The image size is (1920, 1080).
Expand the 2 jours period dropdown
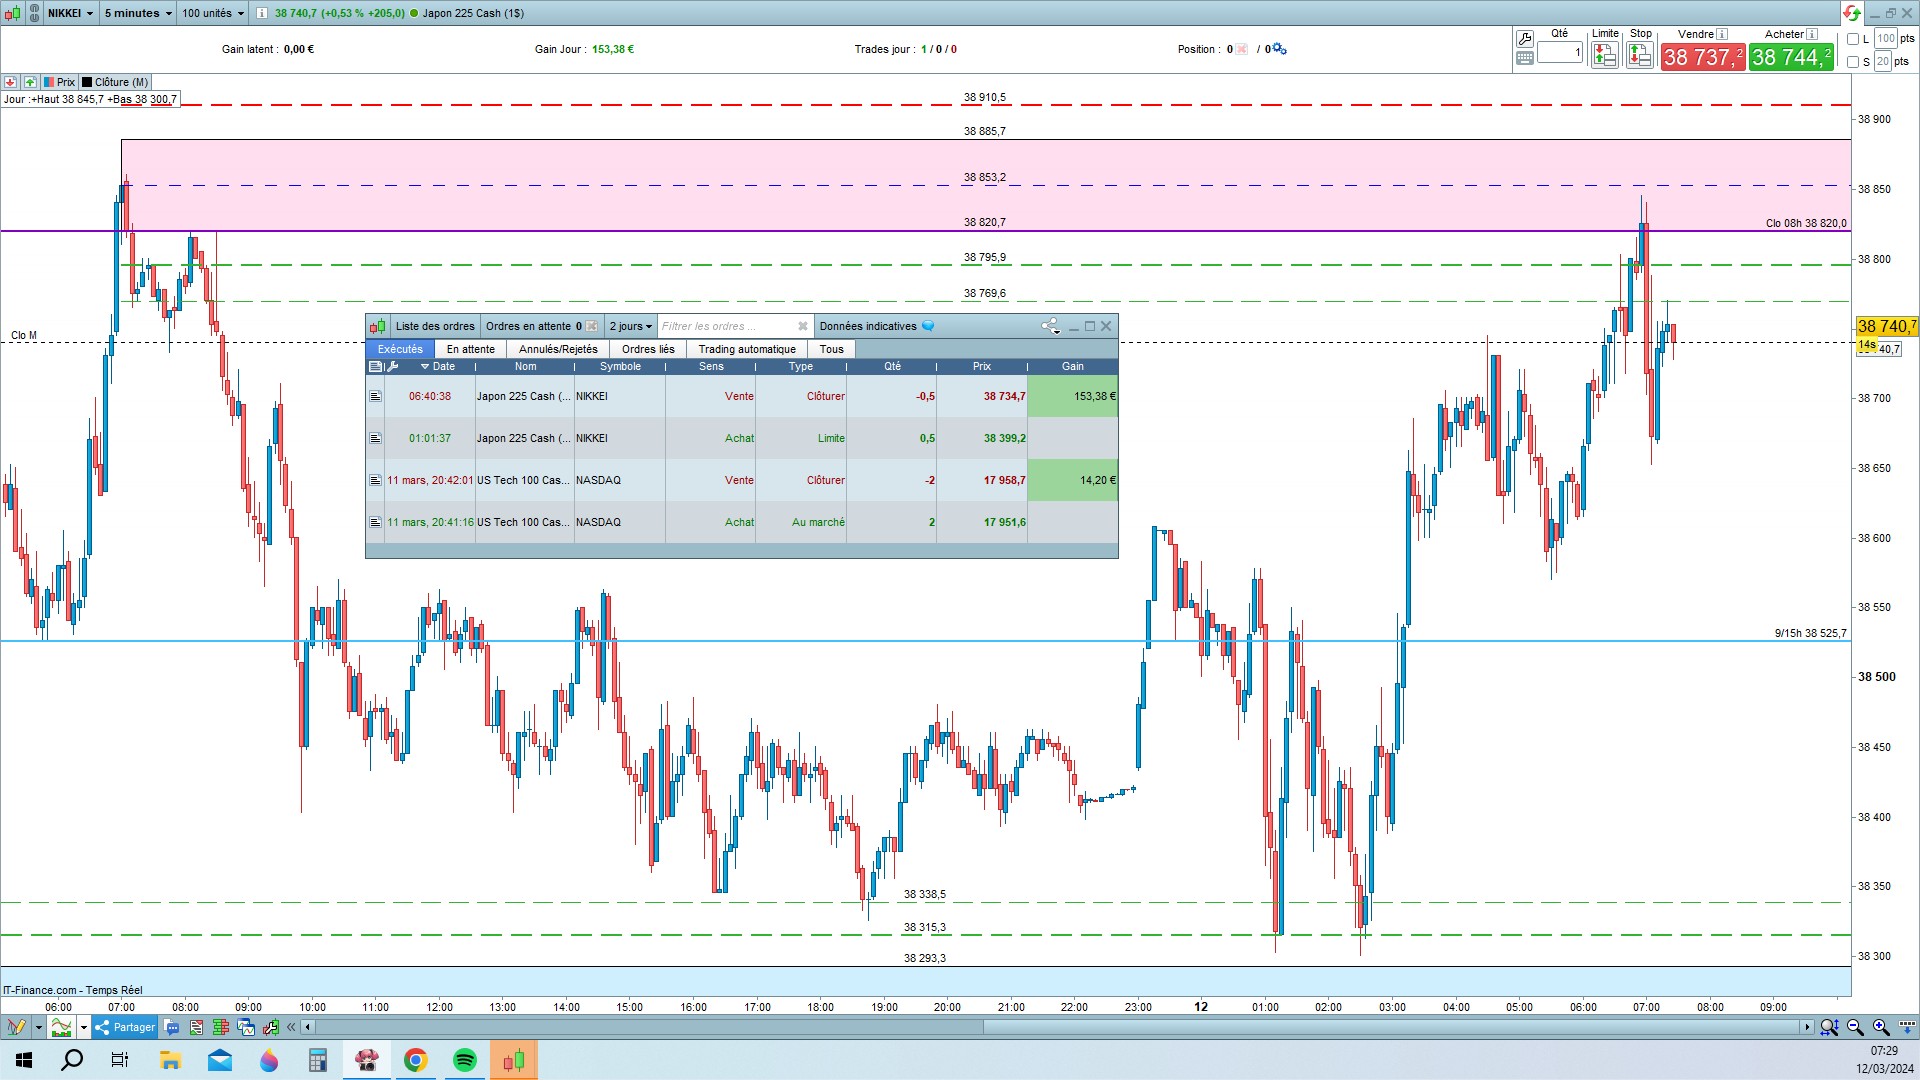pyautogui.click(x=630, y=326)
